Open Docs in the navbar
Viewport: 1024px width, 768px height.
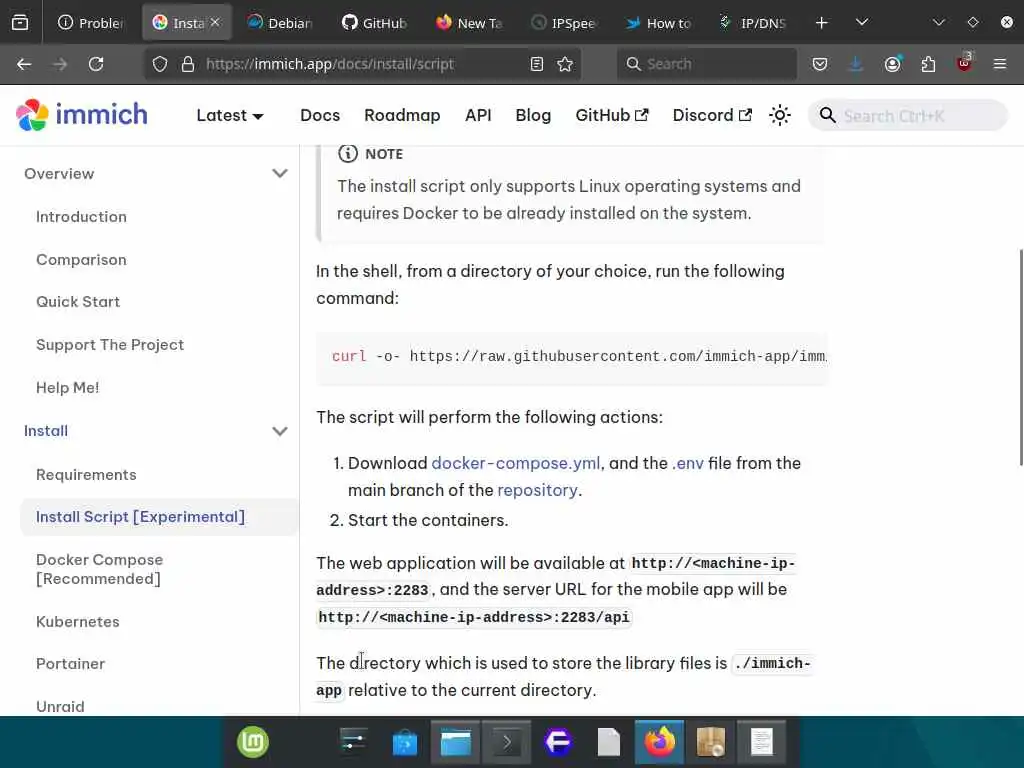[320, 115]
